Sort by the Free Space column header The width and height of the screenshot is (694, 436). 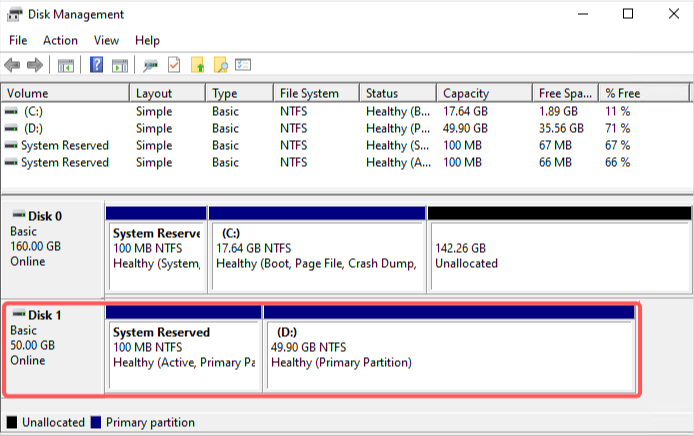566,93
